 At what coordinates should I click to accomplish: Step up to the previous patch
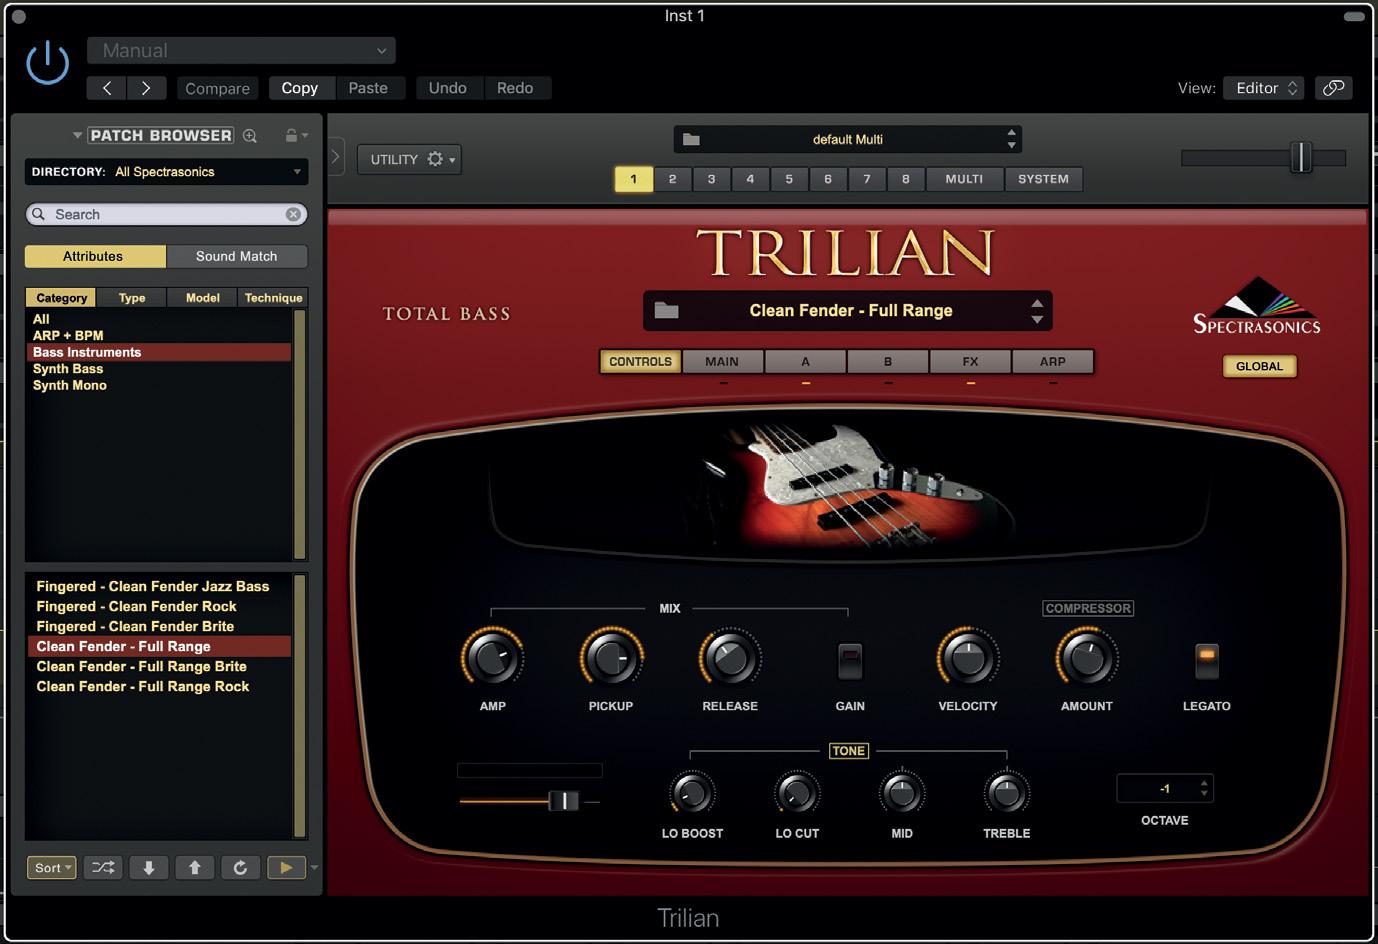point(195,868)
